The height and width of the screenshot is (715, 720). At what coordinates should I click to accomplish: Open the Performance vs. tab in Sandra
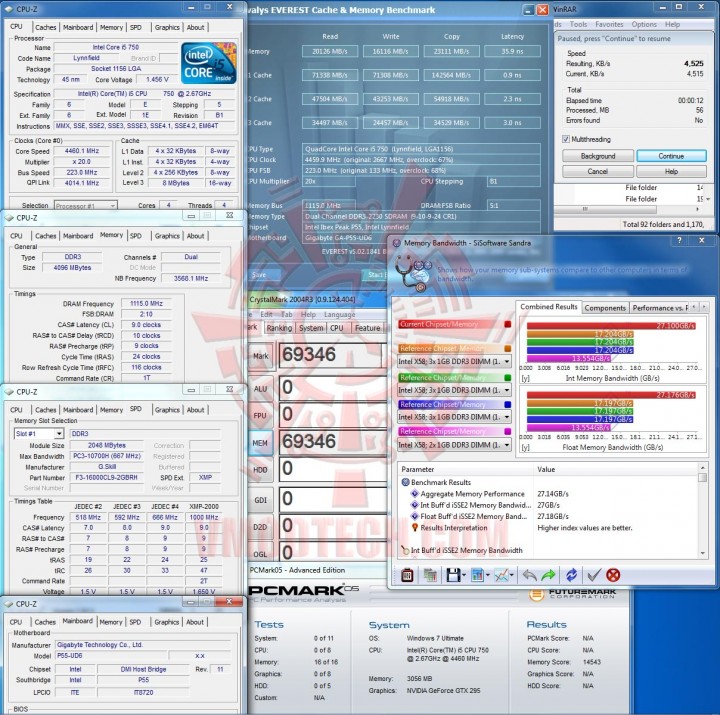[659, 308]
